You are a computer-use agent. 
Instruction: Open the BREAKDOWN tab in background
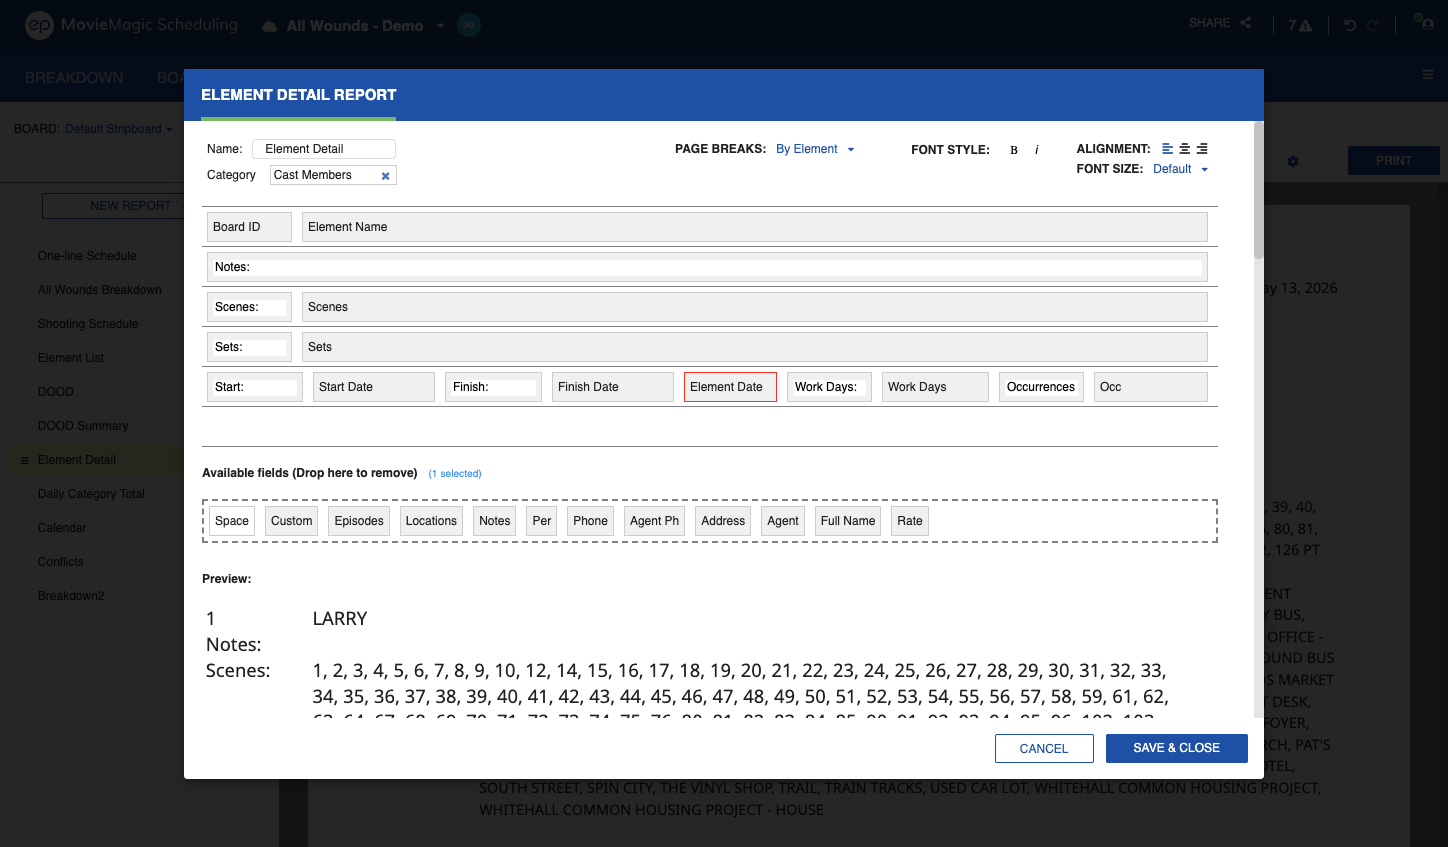pyautogui.click(x=74, y=77)
